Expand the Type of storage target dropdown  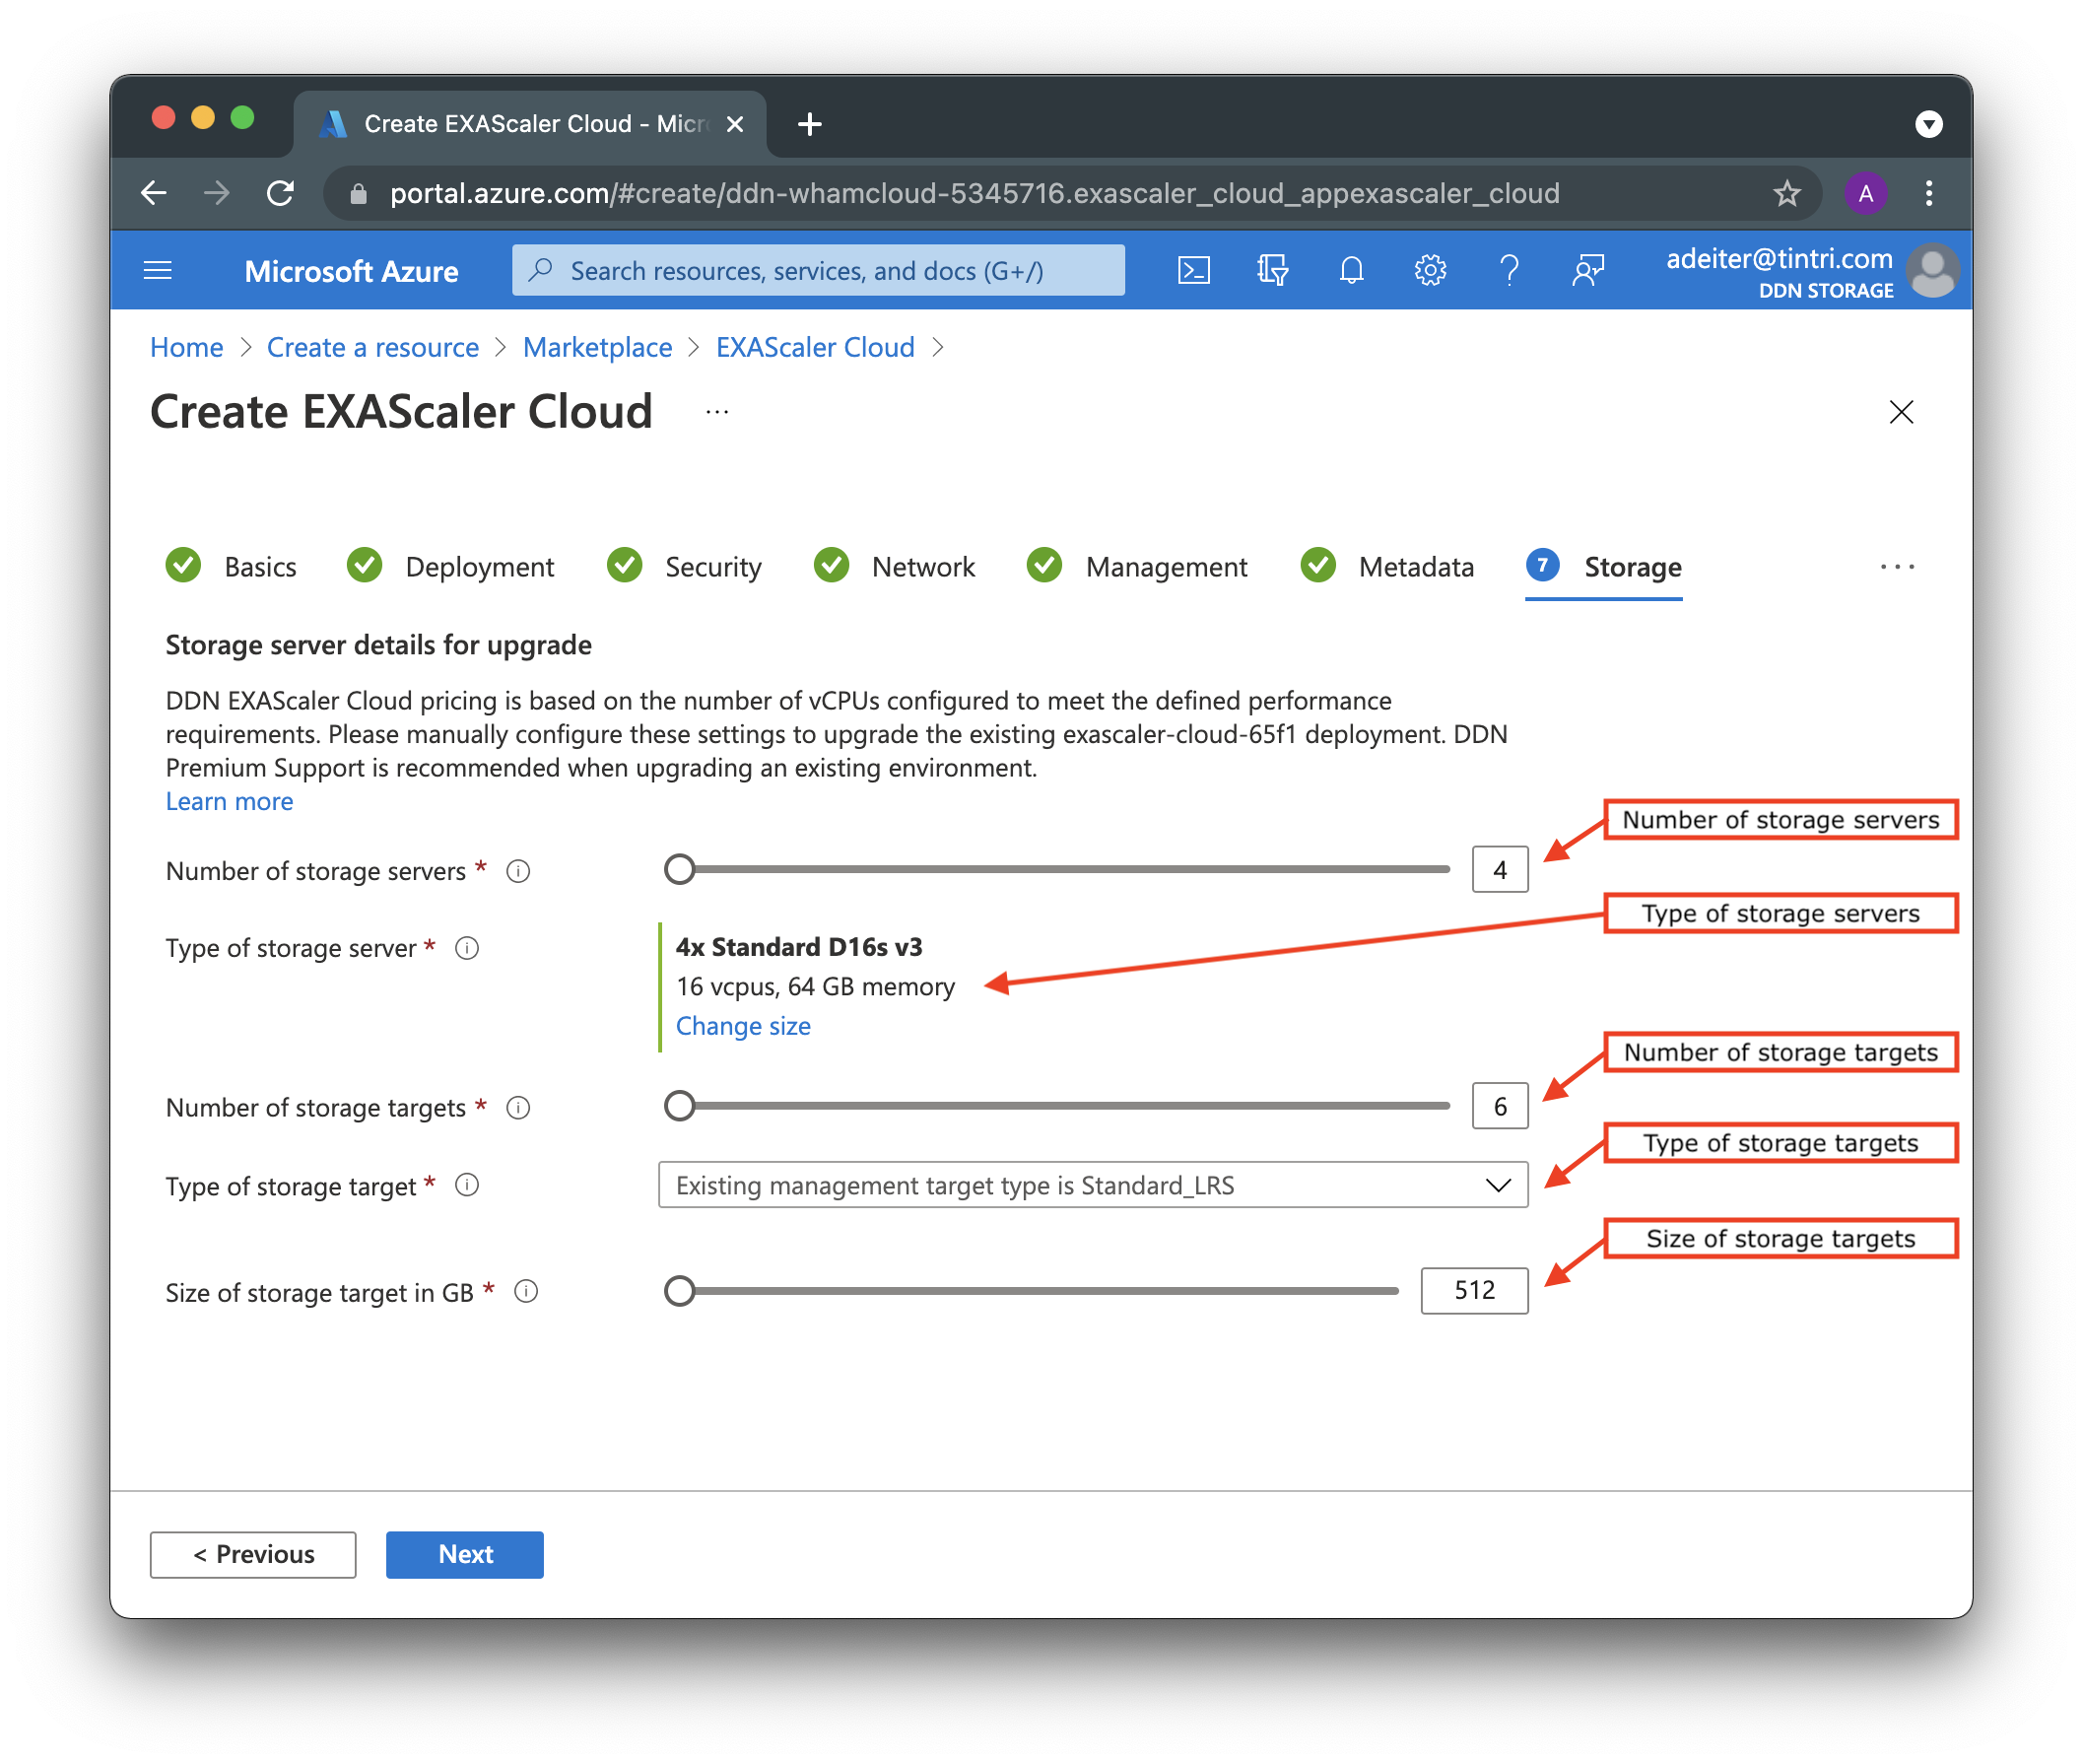click(x=1093, y=1186)
